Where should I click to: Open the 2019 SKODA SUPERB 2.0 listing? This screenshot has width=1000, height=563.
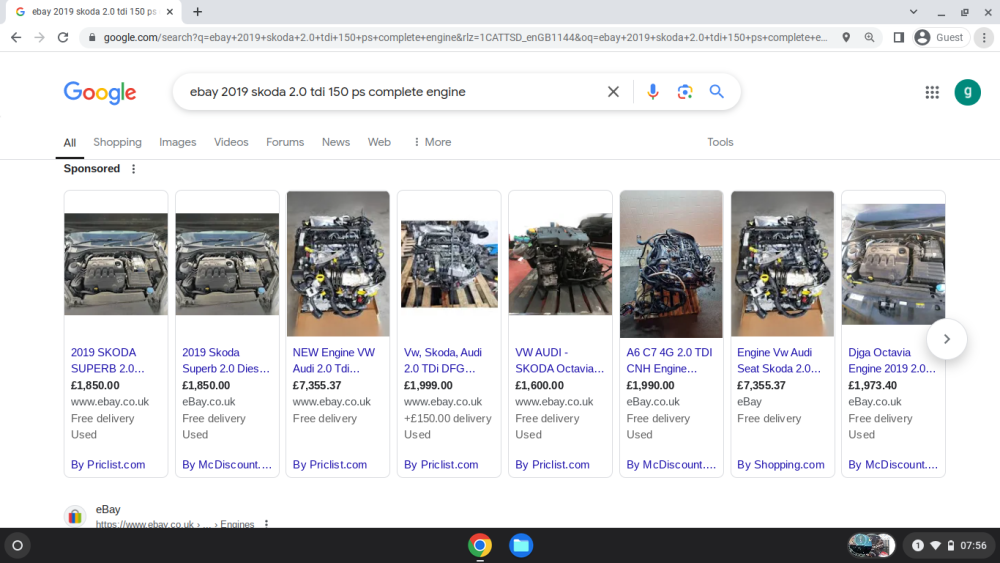coord(107,360)
